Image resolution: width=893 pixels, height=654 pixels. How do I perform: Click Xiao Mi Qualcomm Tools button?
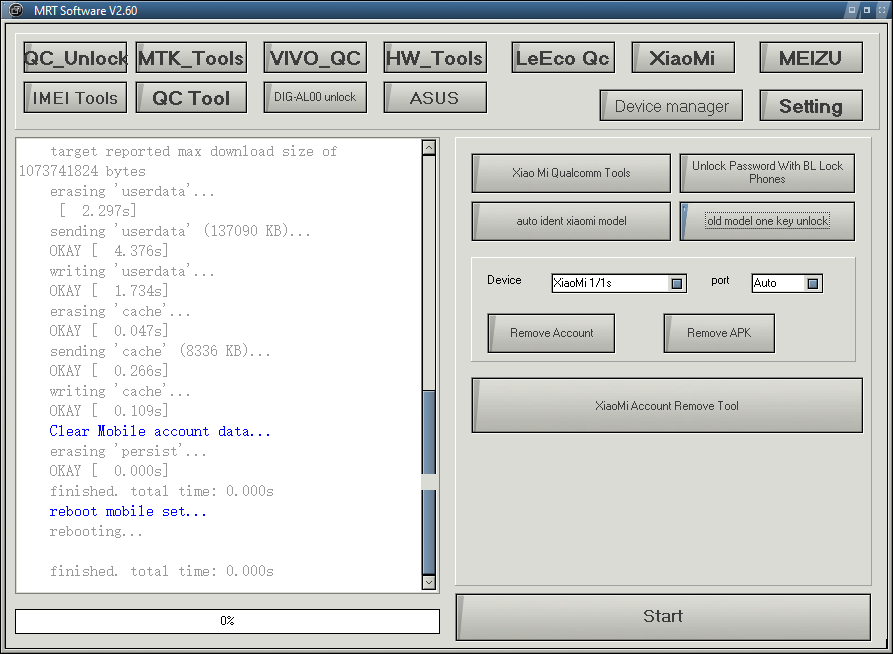(x=571, y=173)
